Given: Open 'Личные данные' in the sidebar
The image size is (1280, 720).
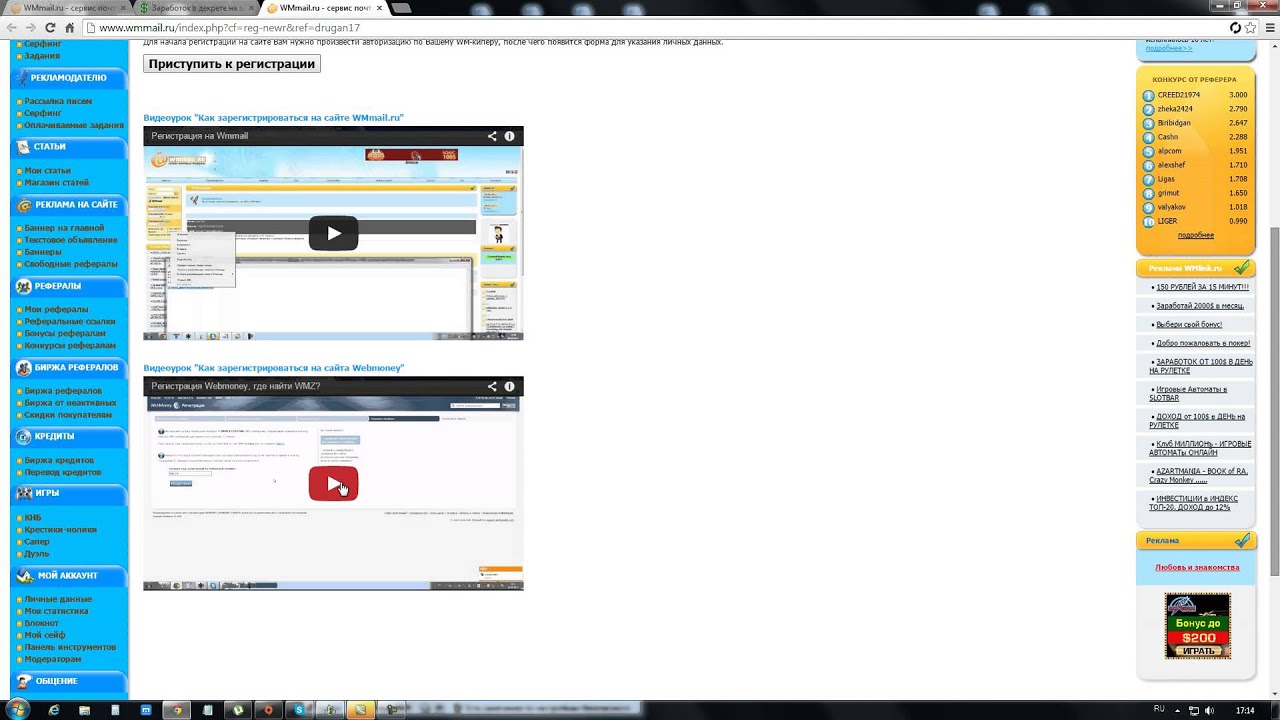Looking at the screenshot, I should (58, 599).
